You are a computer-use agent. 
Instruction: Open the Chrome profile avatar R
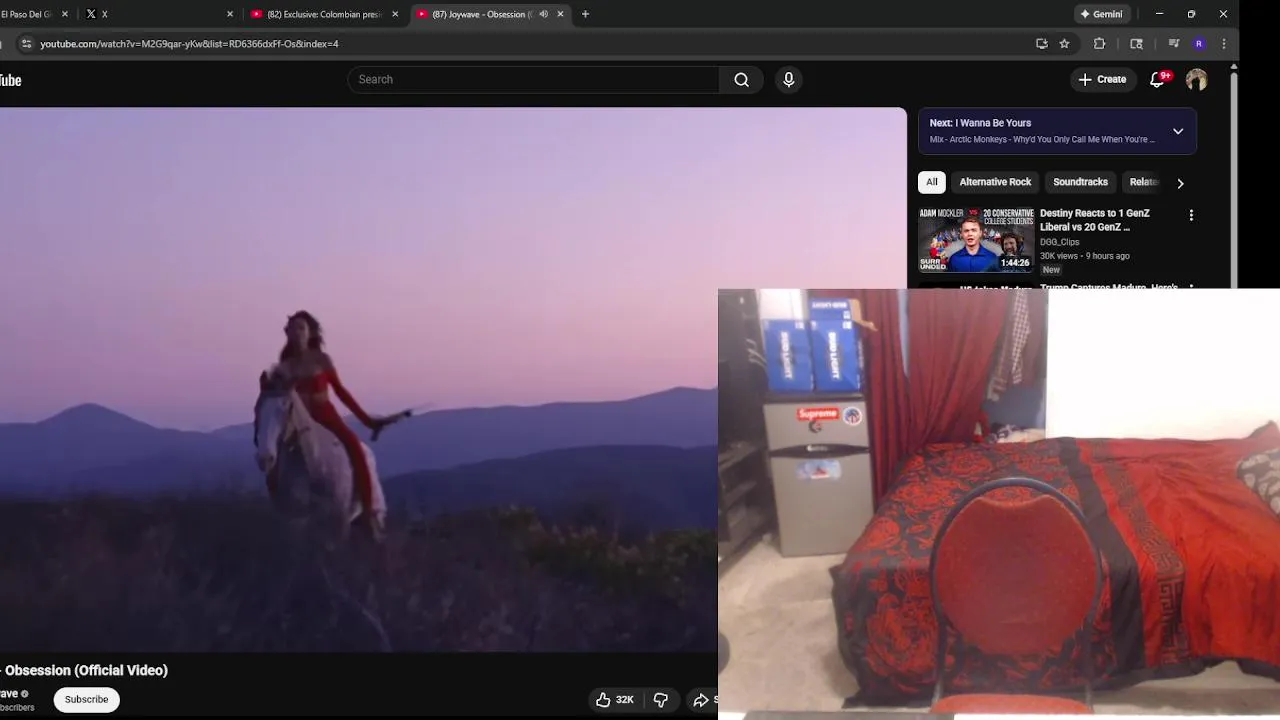click(x=1199, y=44)
